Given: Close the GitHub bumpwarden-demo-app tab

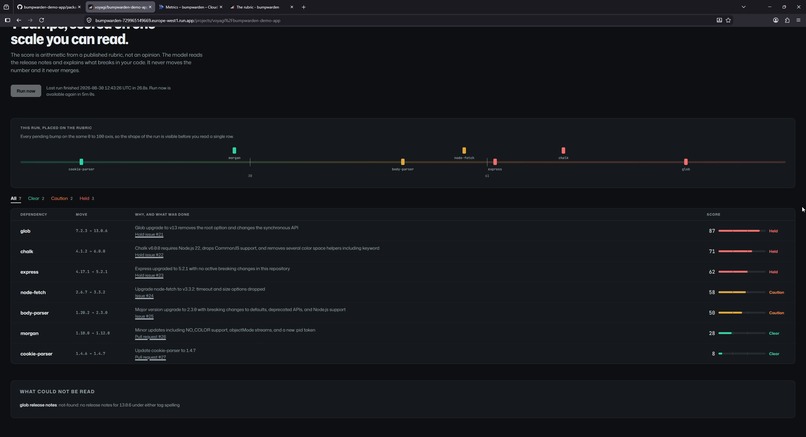Looking at the screenshot, I should [x=79, y=7].
